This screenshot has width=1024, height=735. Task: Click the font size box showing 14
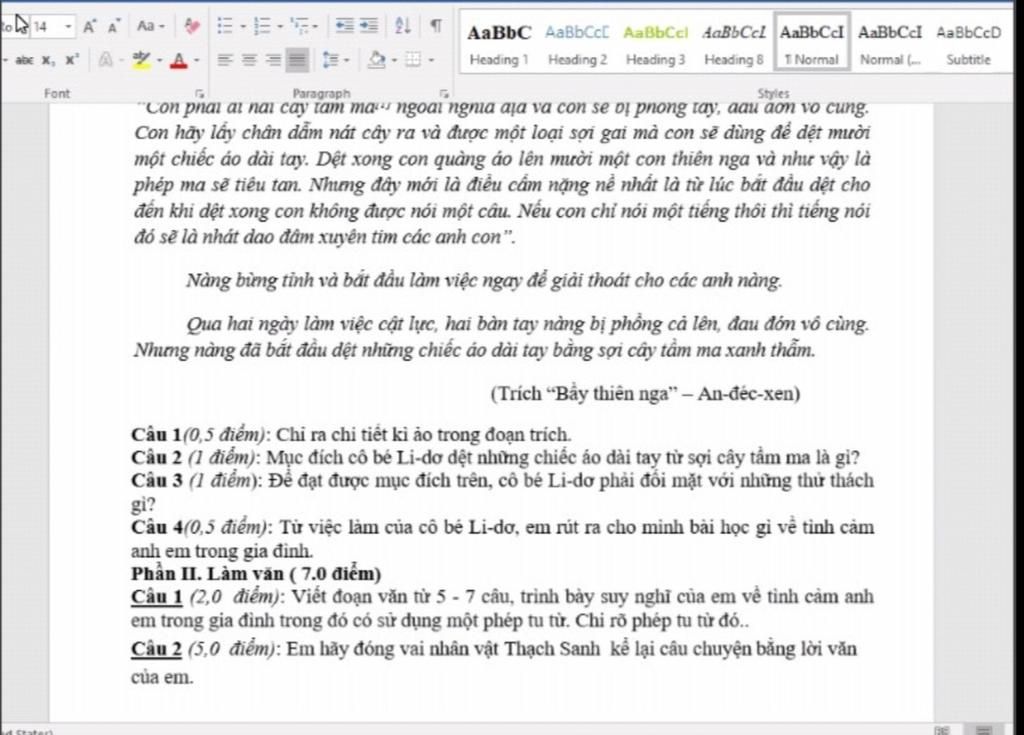tap(46, 26)
